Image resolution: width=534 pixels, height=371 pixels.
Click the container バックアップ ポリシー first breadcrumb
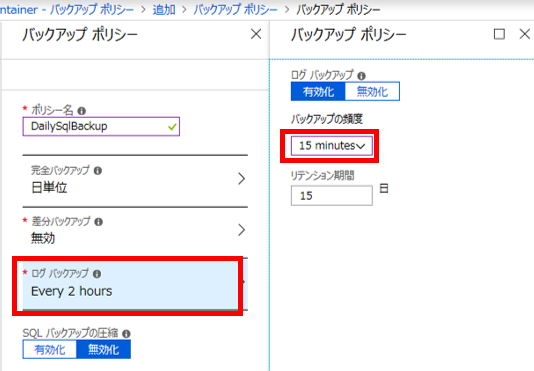pyautogui.click(x=67, y=10)
